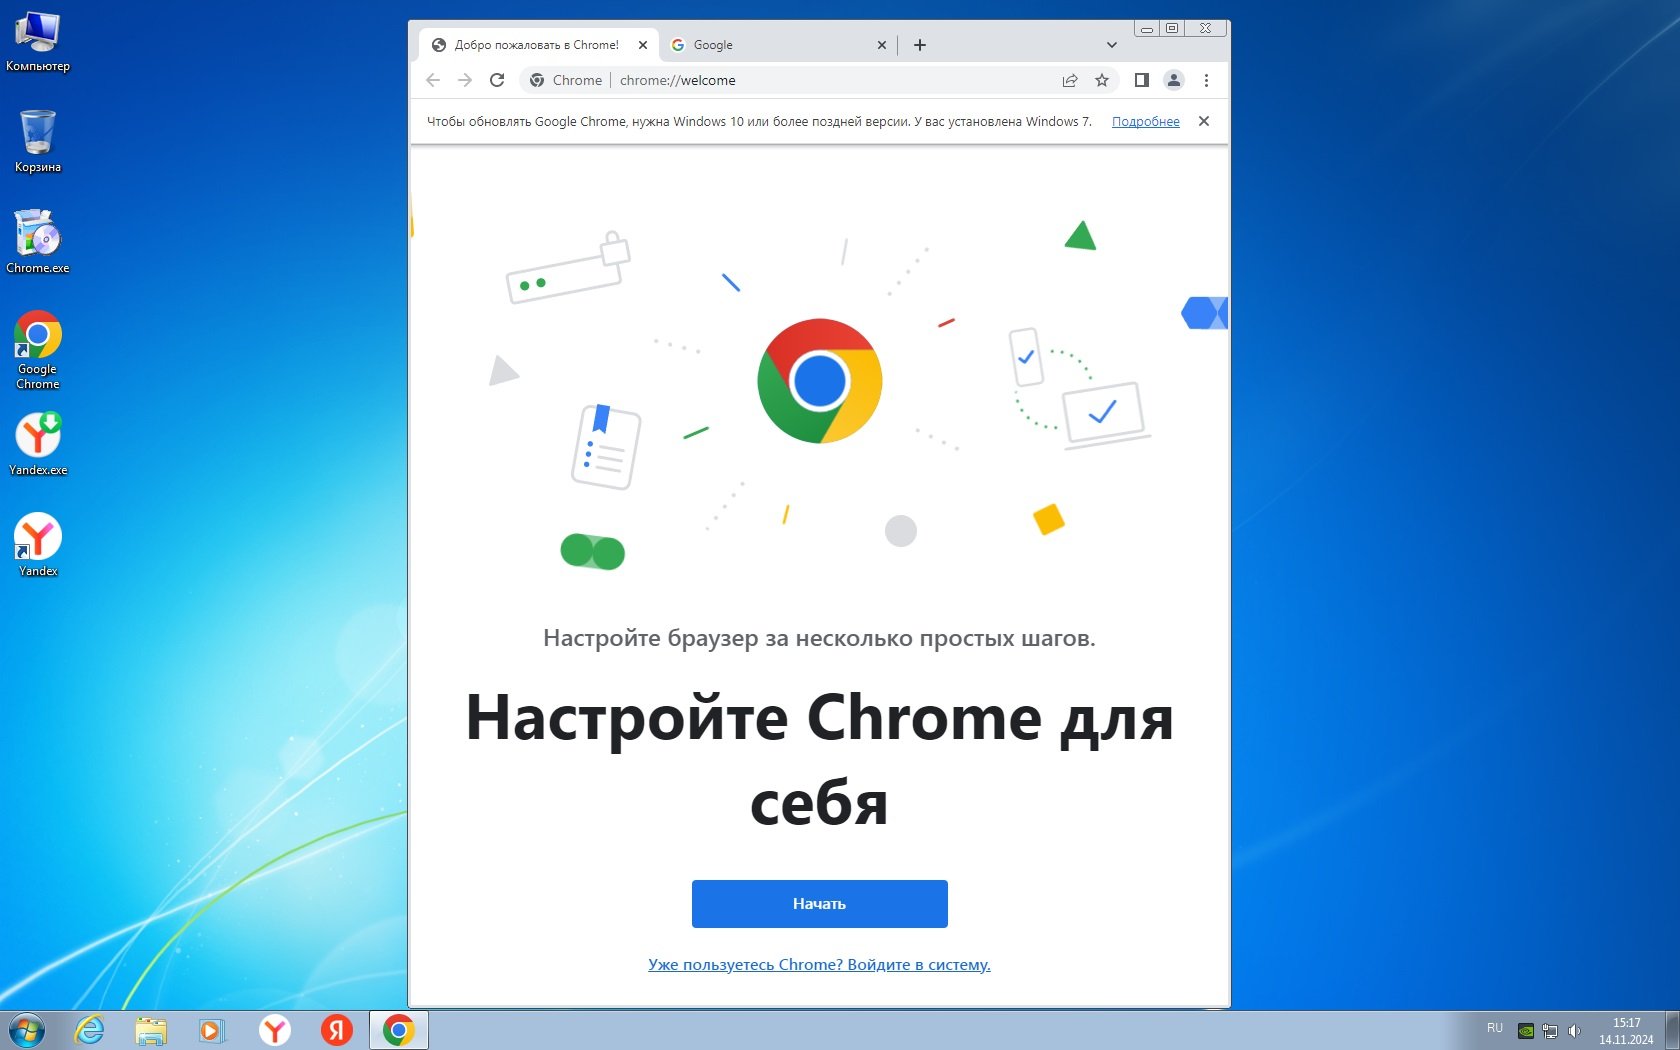The height and width of the screenshot is (1050, 1680).
Task: Expand the tab search chevron
Action: point(1111,45)
